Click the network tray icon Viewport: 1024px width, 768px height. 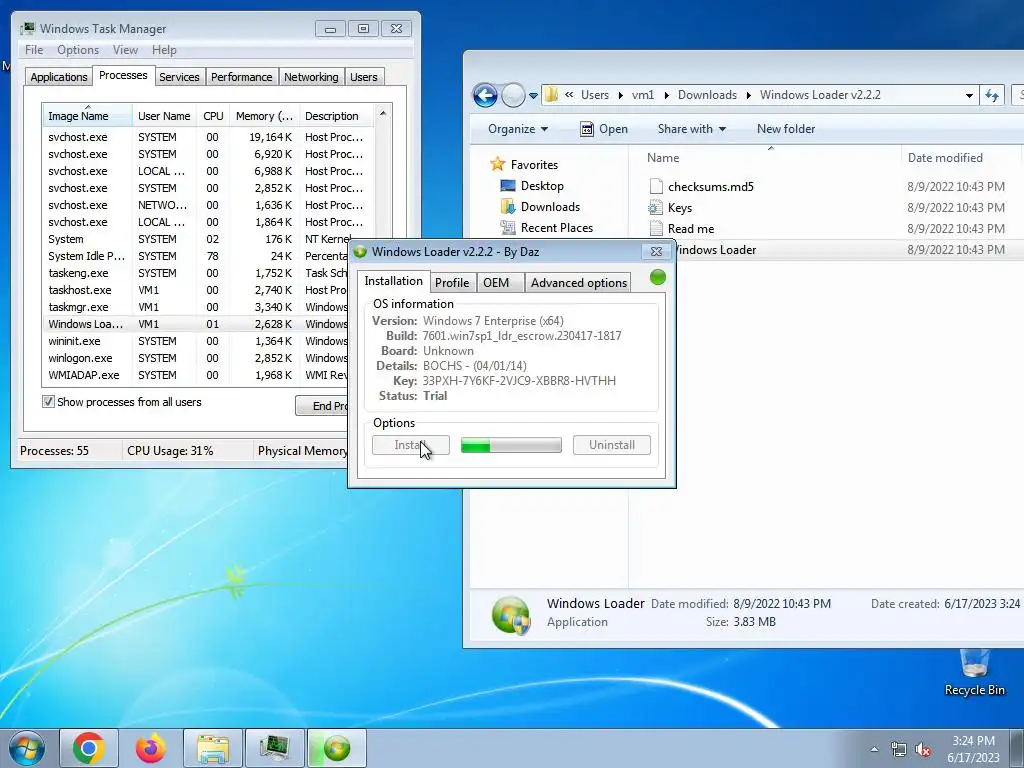pos(899,749)
